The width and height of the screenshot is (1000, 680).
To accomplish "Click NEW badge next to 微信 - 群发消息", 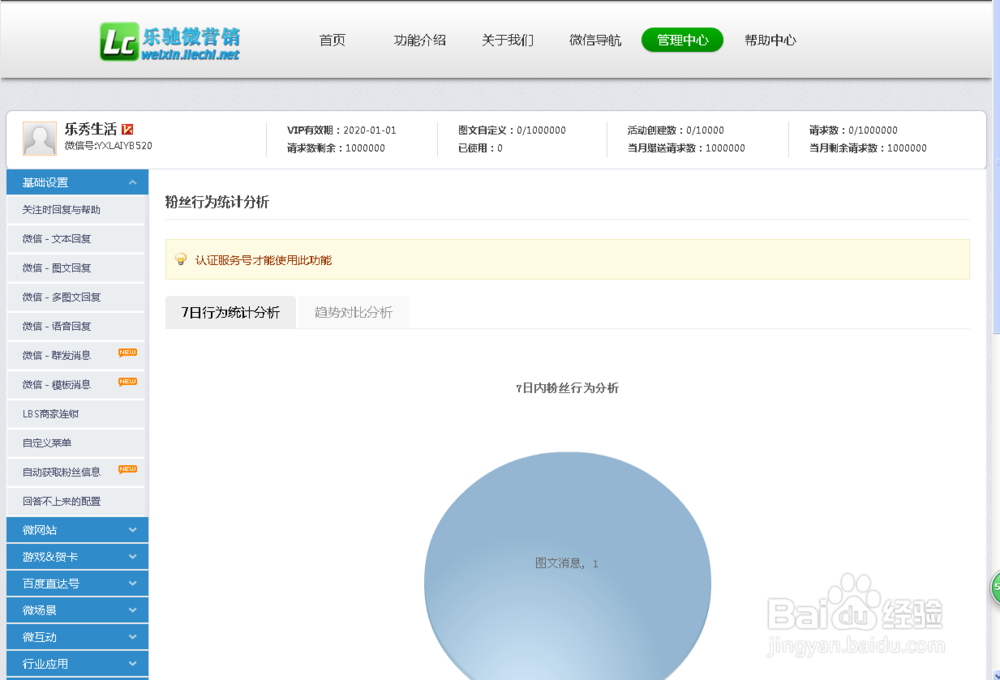I will [x=128, y=353].
